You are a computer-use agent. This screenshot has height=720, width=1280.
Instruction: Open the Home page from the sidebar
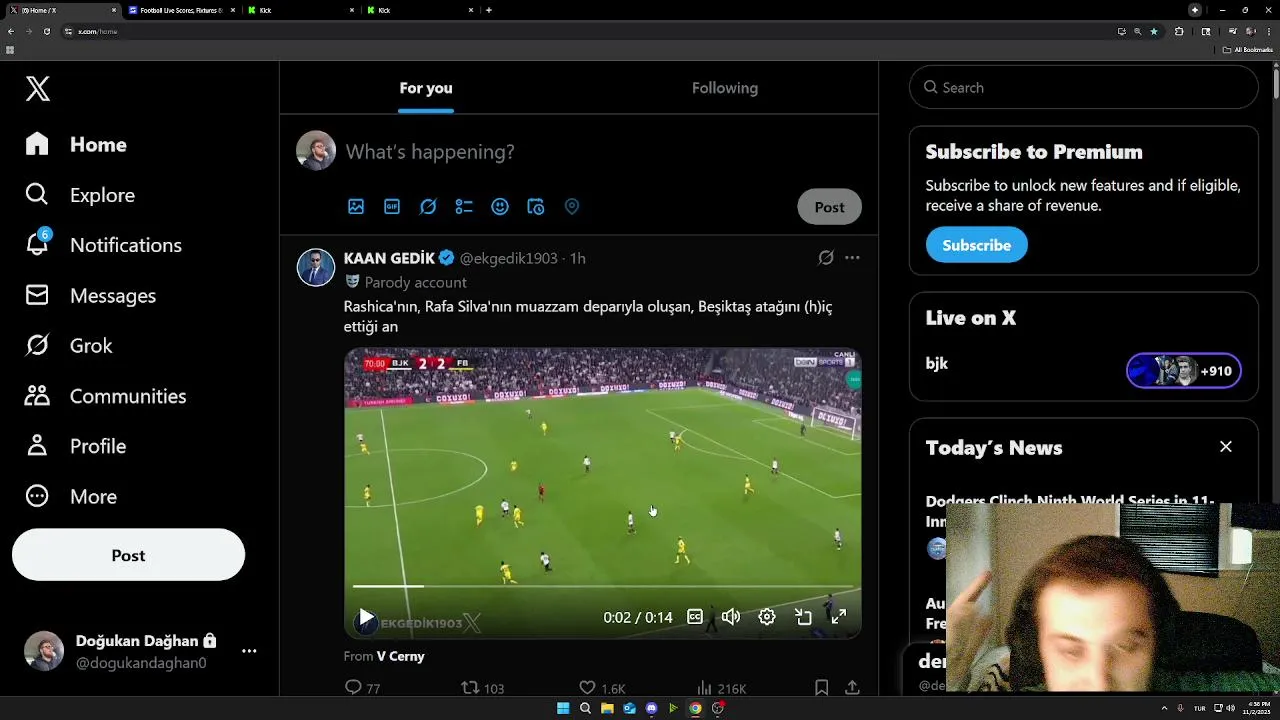[76, 145]
